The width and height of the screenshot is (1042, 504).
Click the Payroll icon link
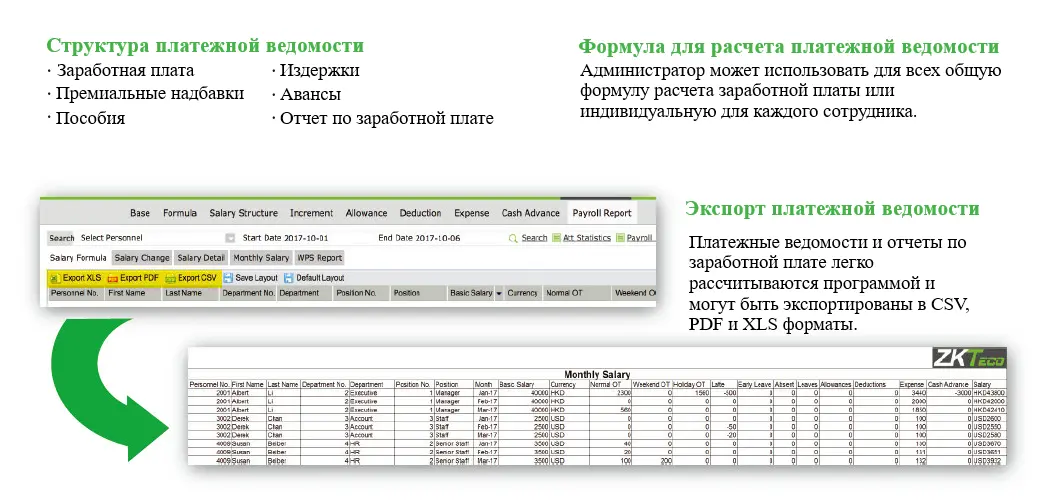(x=621, y=238)
